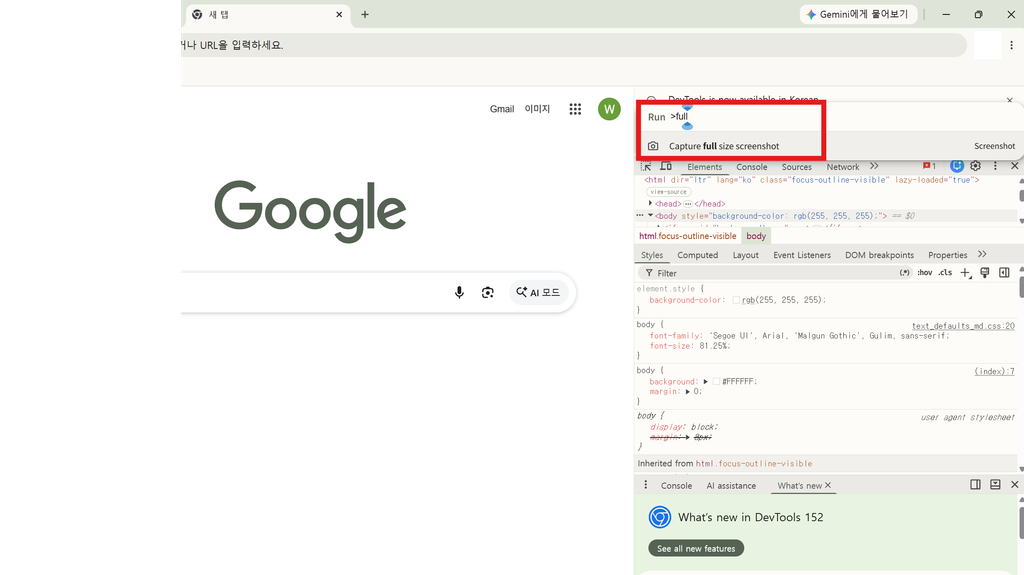Activate the inspect element picker icon
This screenshot has height=575, width=1024.
click(646, 166)
